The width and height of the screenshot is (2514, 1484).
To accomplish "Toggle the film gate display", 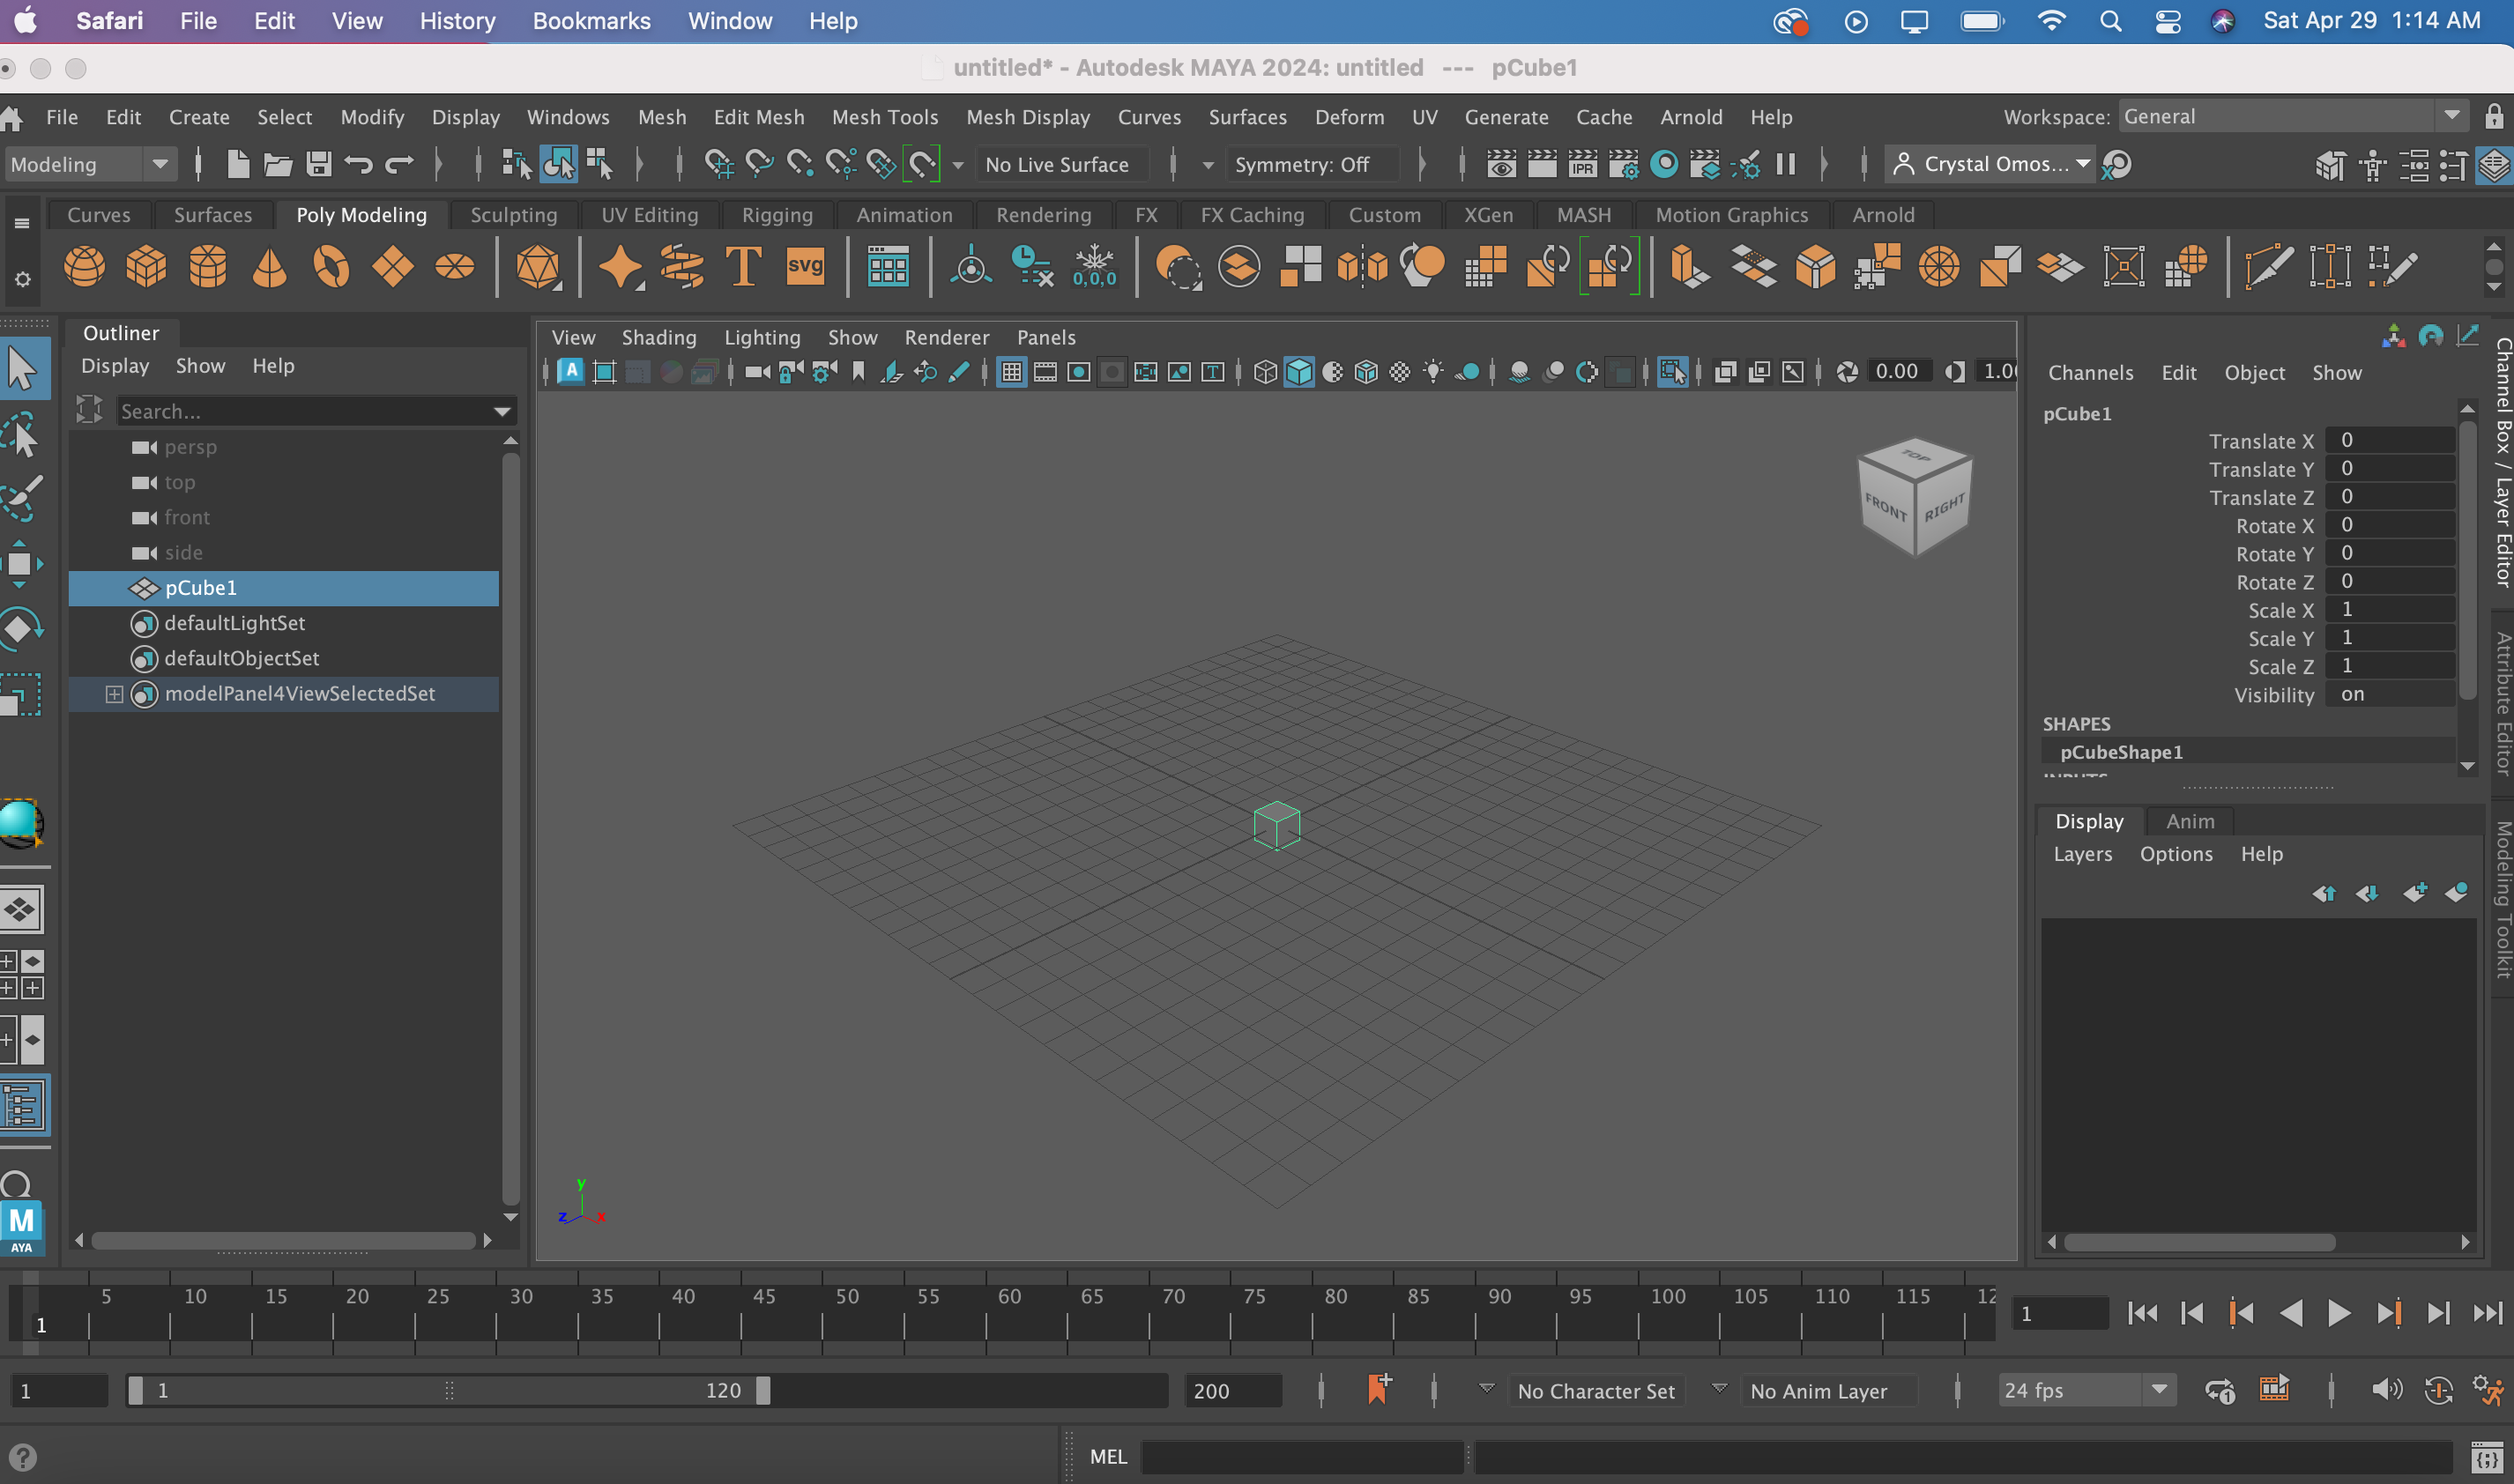I will tap(1045, 372).
